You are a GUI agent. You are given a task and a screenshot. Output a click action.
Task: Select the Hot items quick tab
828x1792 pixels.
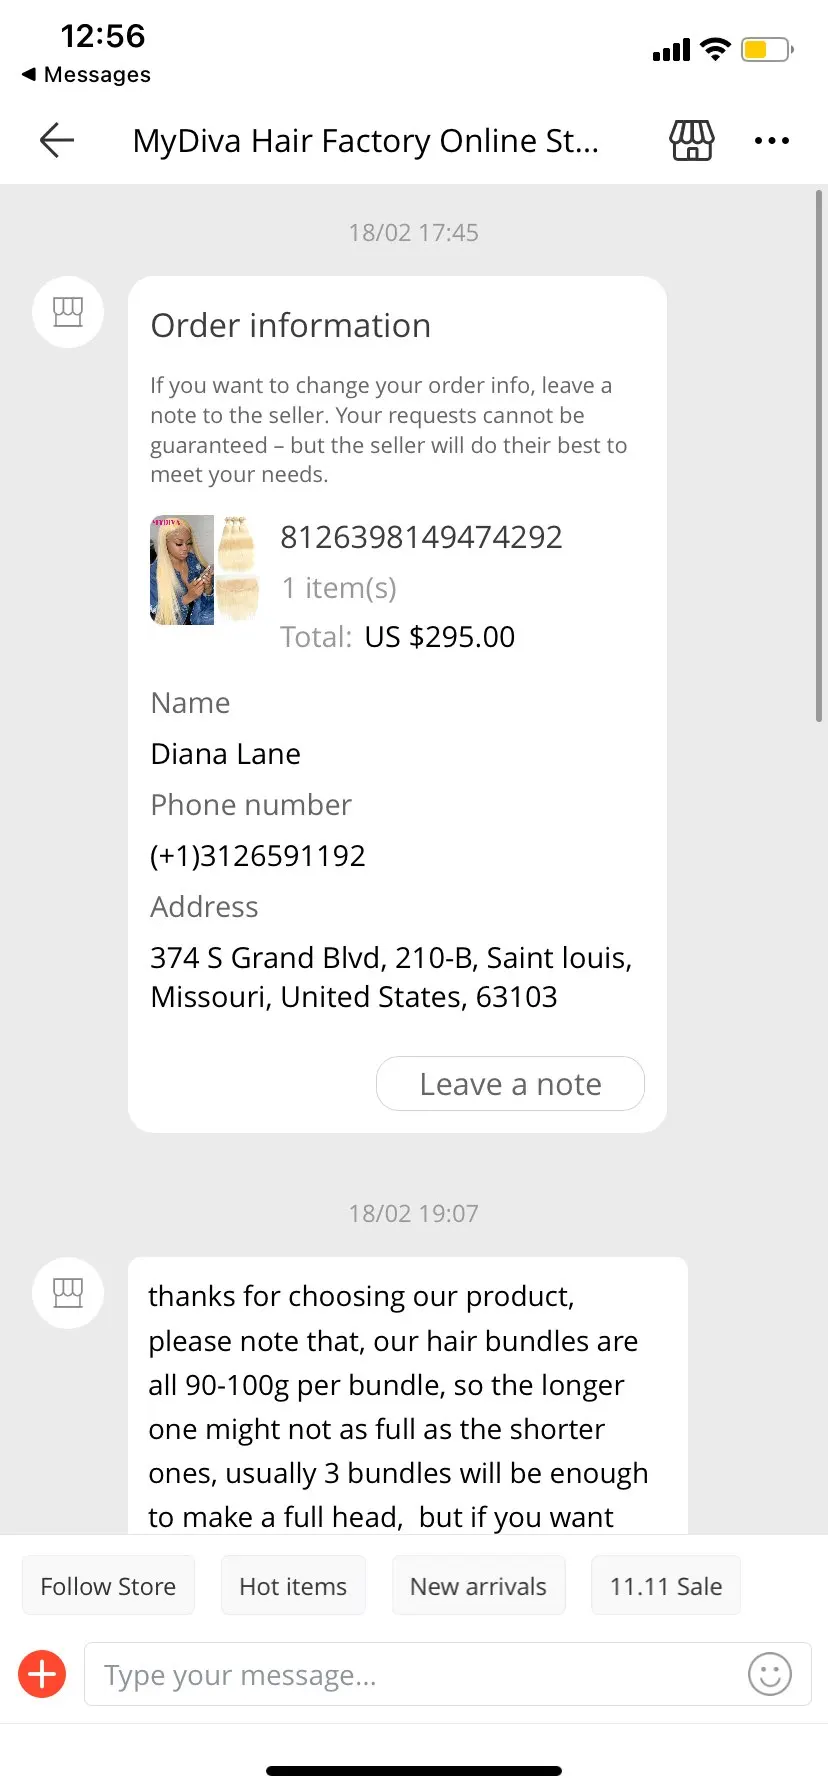[x=293, y=1586]
